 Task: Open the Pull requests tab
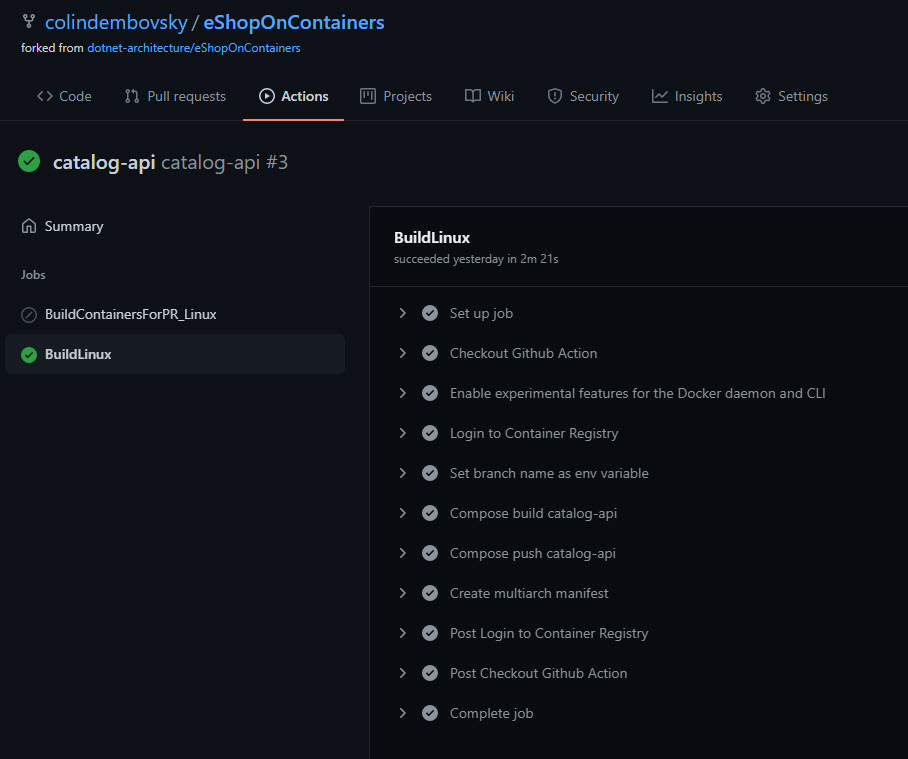click(175, 96)
